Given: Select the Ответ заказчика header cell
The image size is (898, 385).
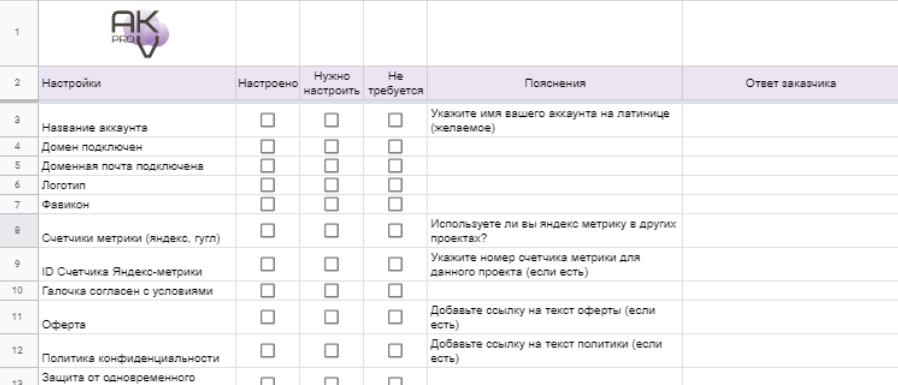Looking at the screenshot, I should tap(790, 83).
